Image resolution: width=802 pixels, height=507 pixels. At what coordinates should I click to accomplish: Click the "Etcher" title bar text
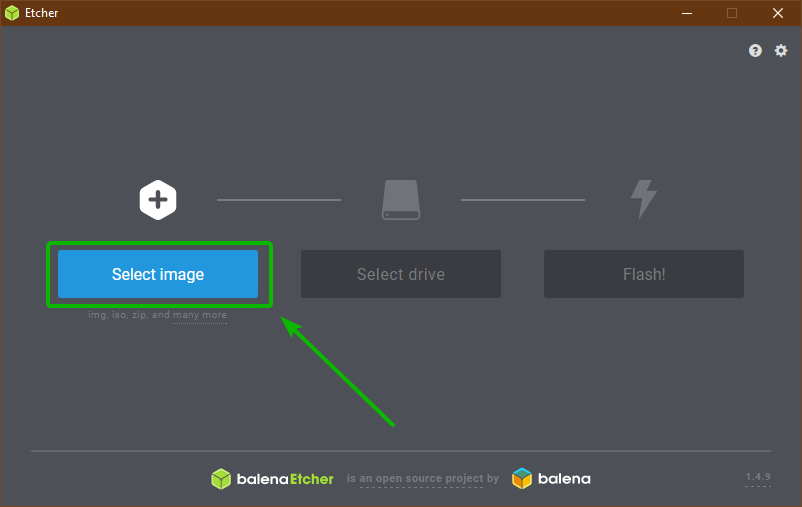(x=41, y=13)
